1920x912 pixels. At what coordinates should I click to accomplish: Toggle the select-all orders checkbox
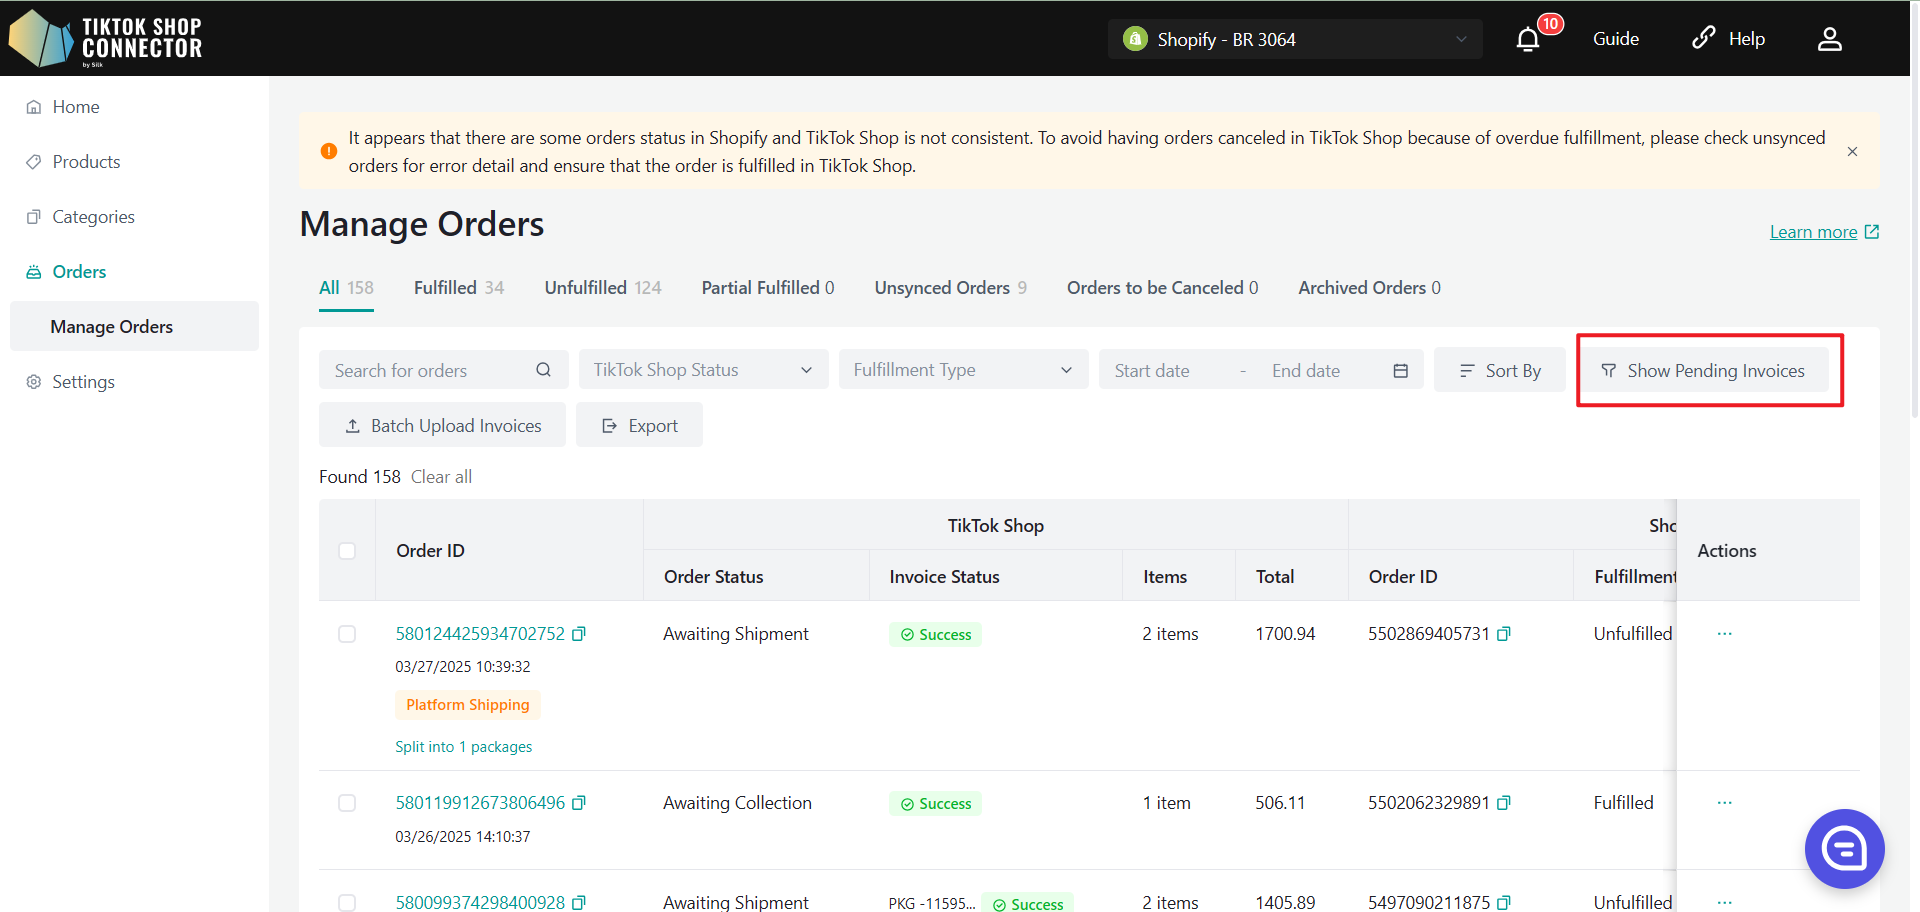tap(347, 551)
